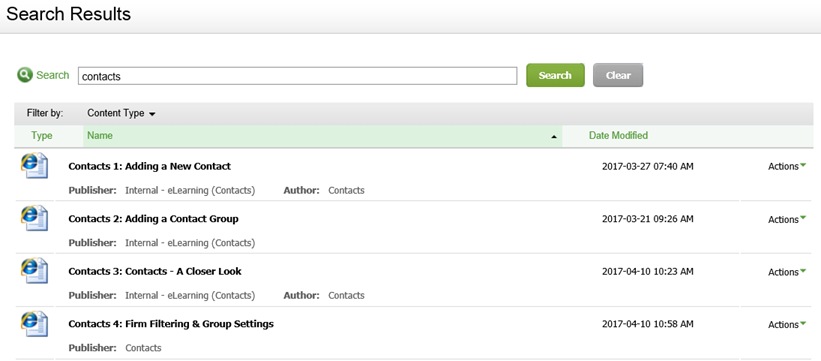The width and height of the screenshot is (821, 361).
Task: Click publisher text under Contacts 3
Action: click(190, 296)
